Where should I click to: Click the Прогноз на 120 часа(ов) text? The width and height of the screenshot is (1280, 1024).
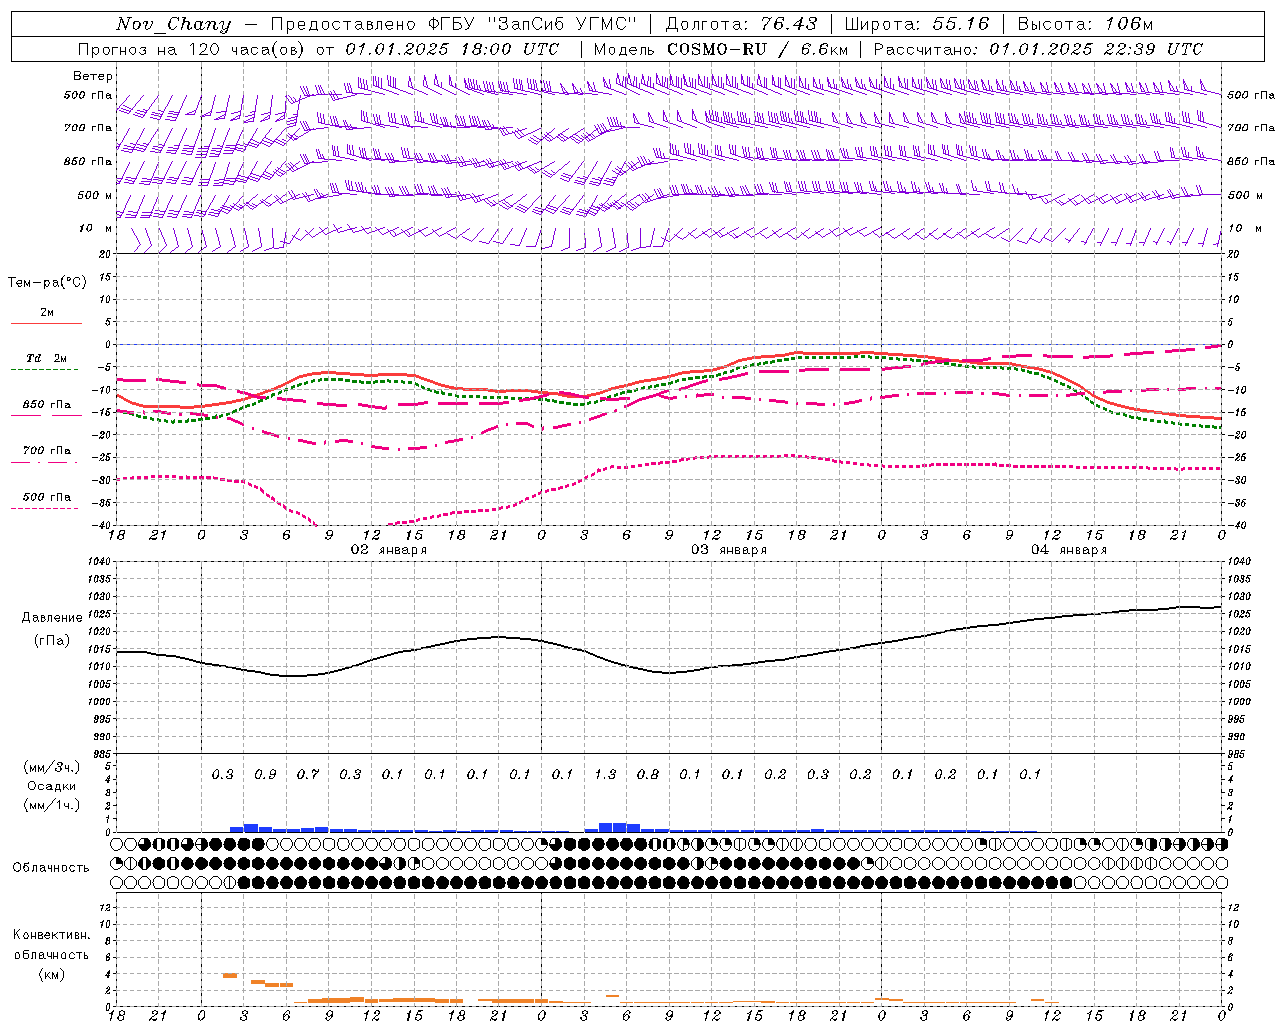tap(192, 49)
